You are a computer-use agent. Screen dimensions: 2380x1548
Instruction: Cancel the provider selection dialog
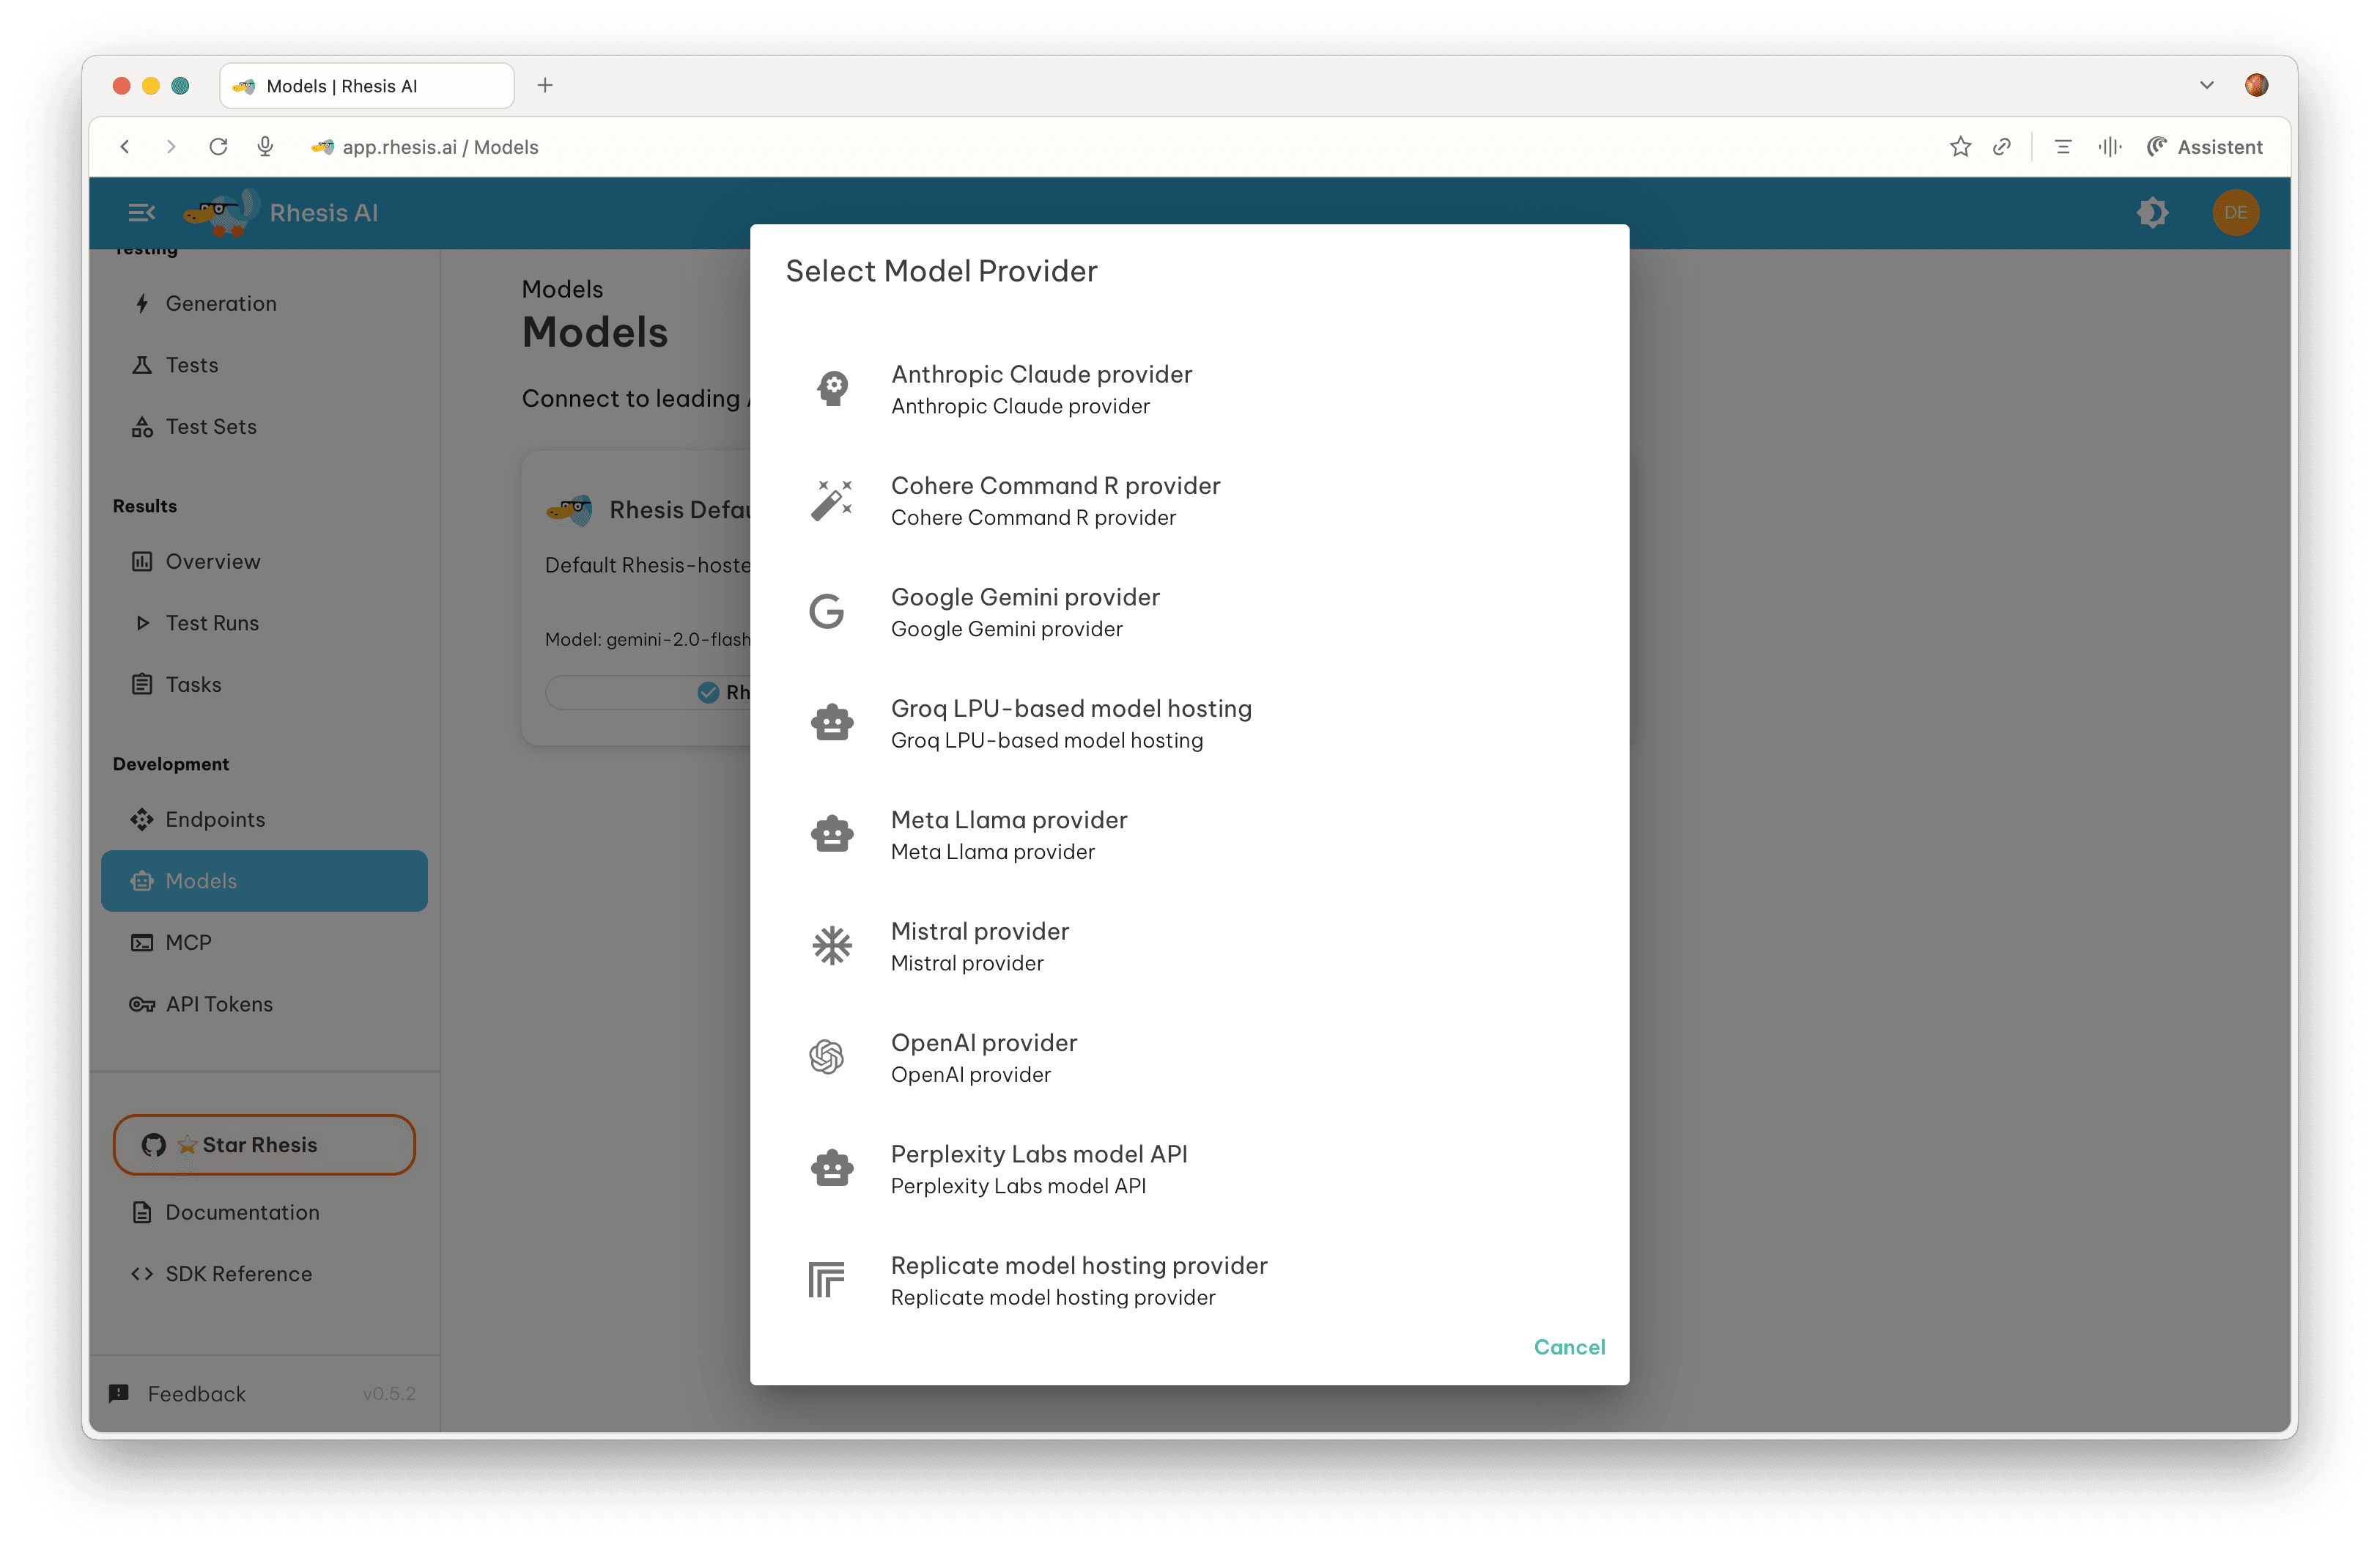[1568, 1347]
